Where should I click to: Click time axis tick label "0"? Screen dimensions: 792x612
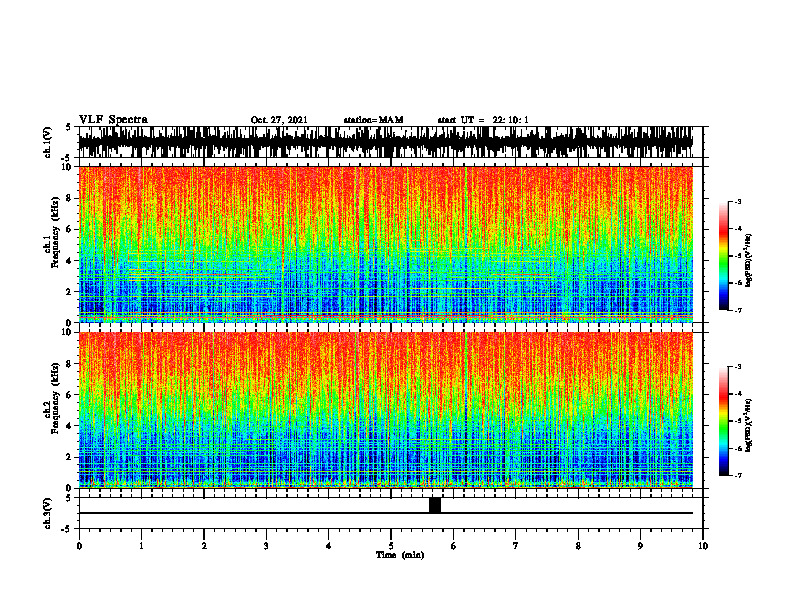pyautogui.click(x=79, y=546)
